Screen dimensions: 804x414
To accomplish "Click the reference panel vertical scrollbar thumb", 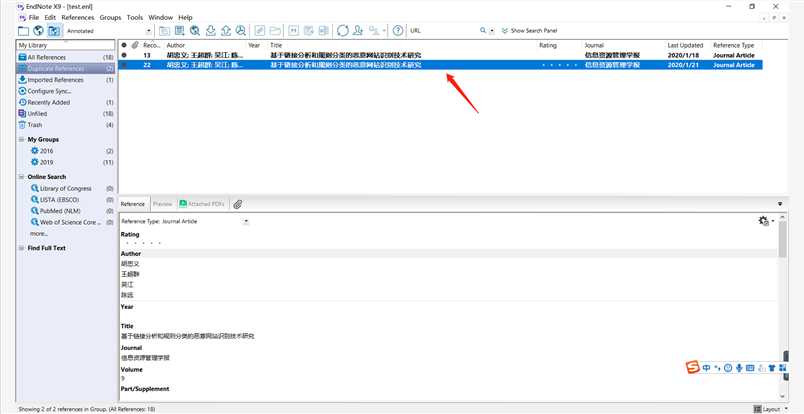I will 782,239.
